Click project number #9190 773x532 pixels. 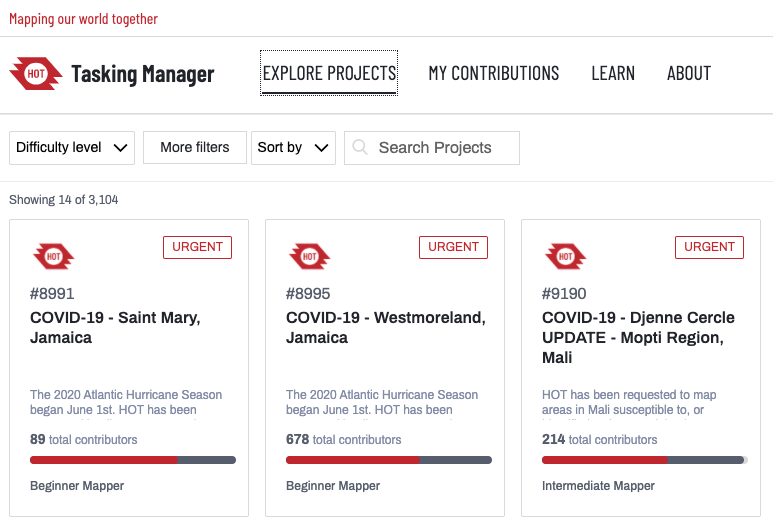tap(564, 294)
